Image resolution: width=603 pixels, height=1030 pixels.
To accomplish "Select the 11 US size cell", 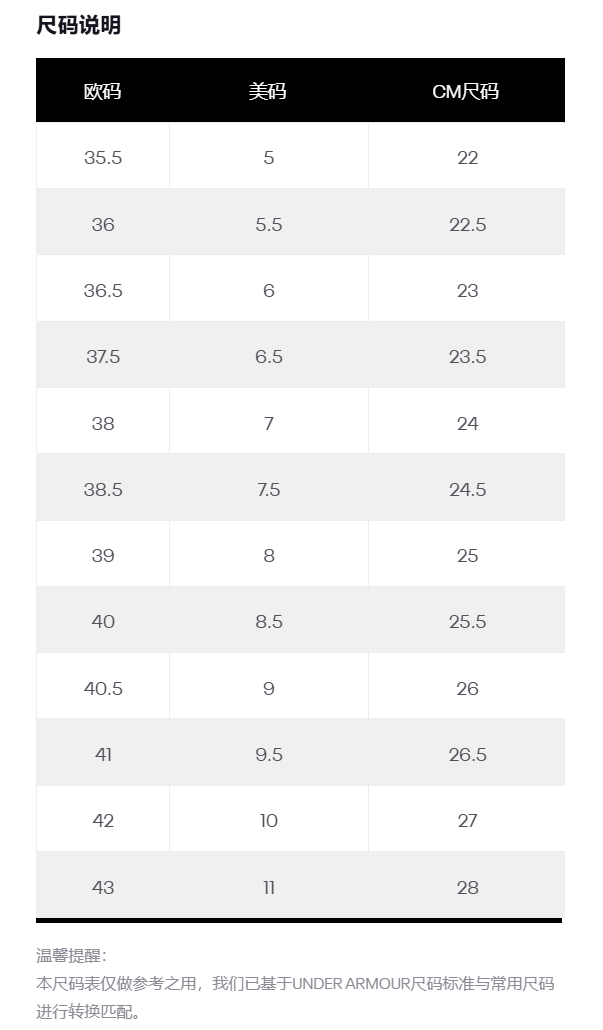I will pos(268,887).
